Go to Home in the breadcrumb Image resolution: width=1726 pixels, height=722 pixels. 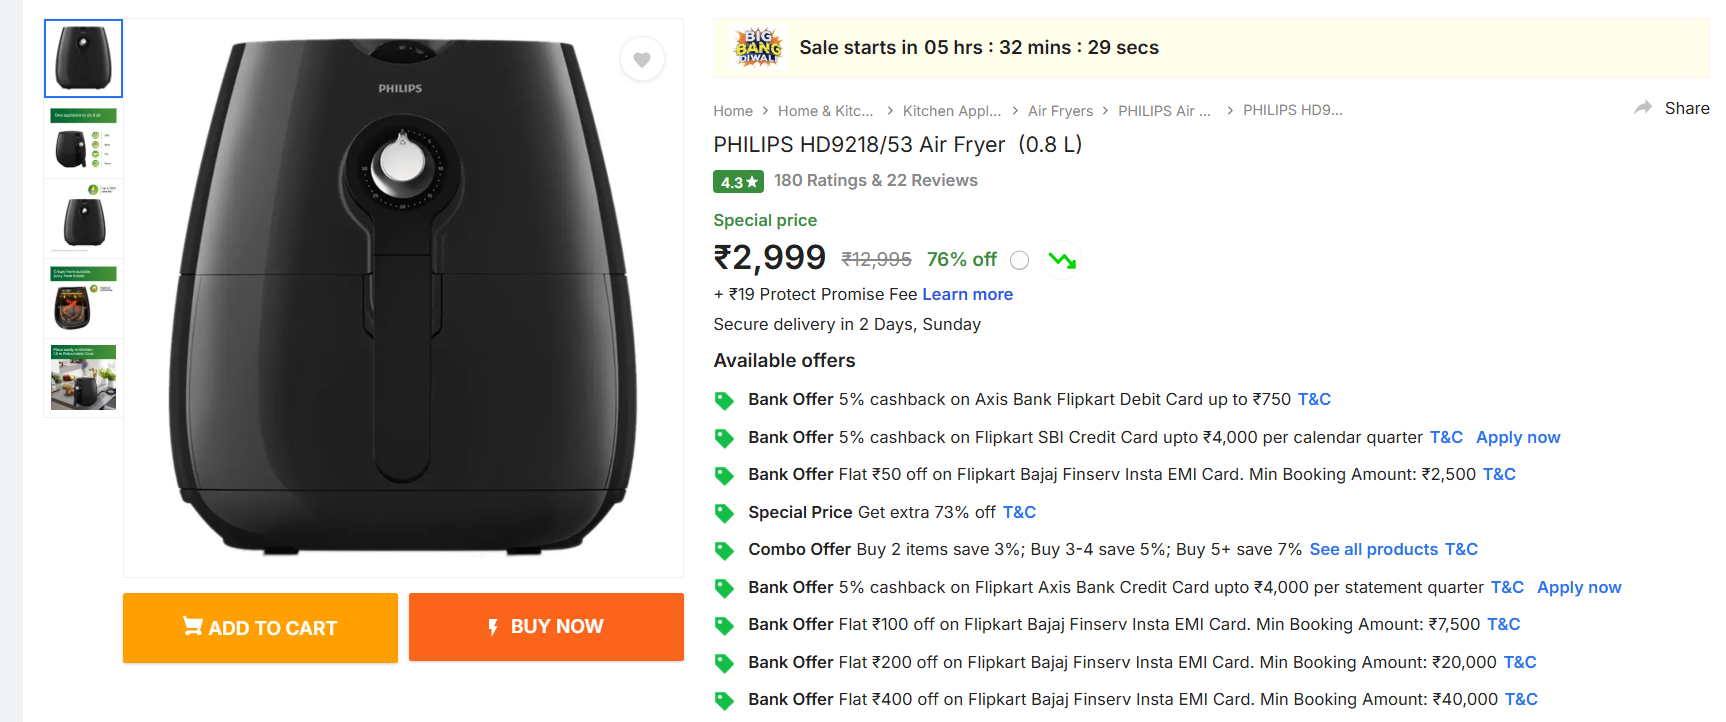(x=733, y=111)
